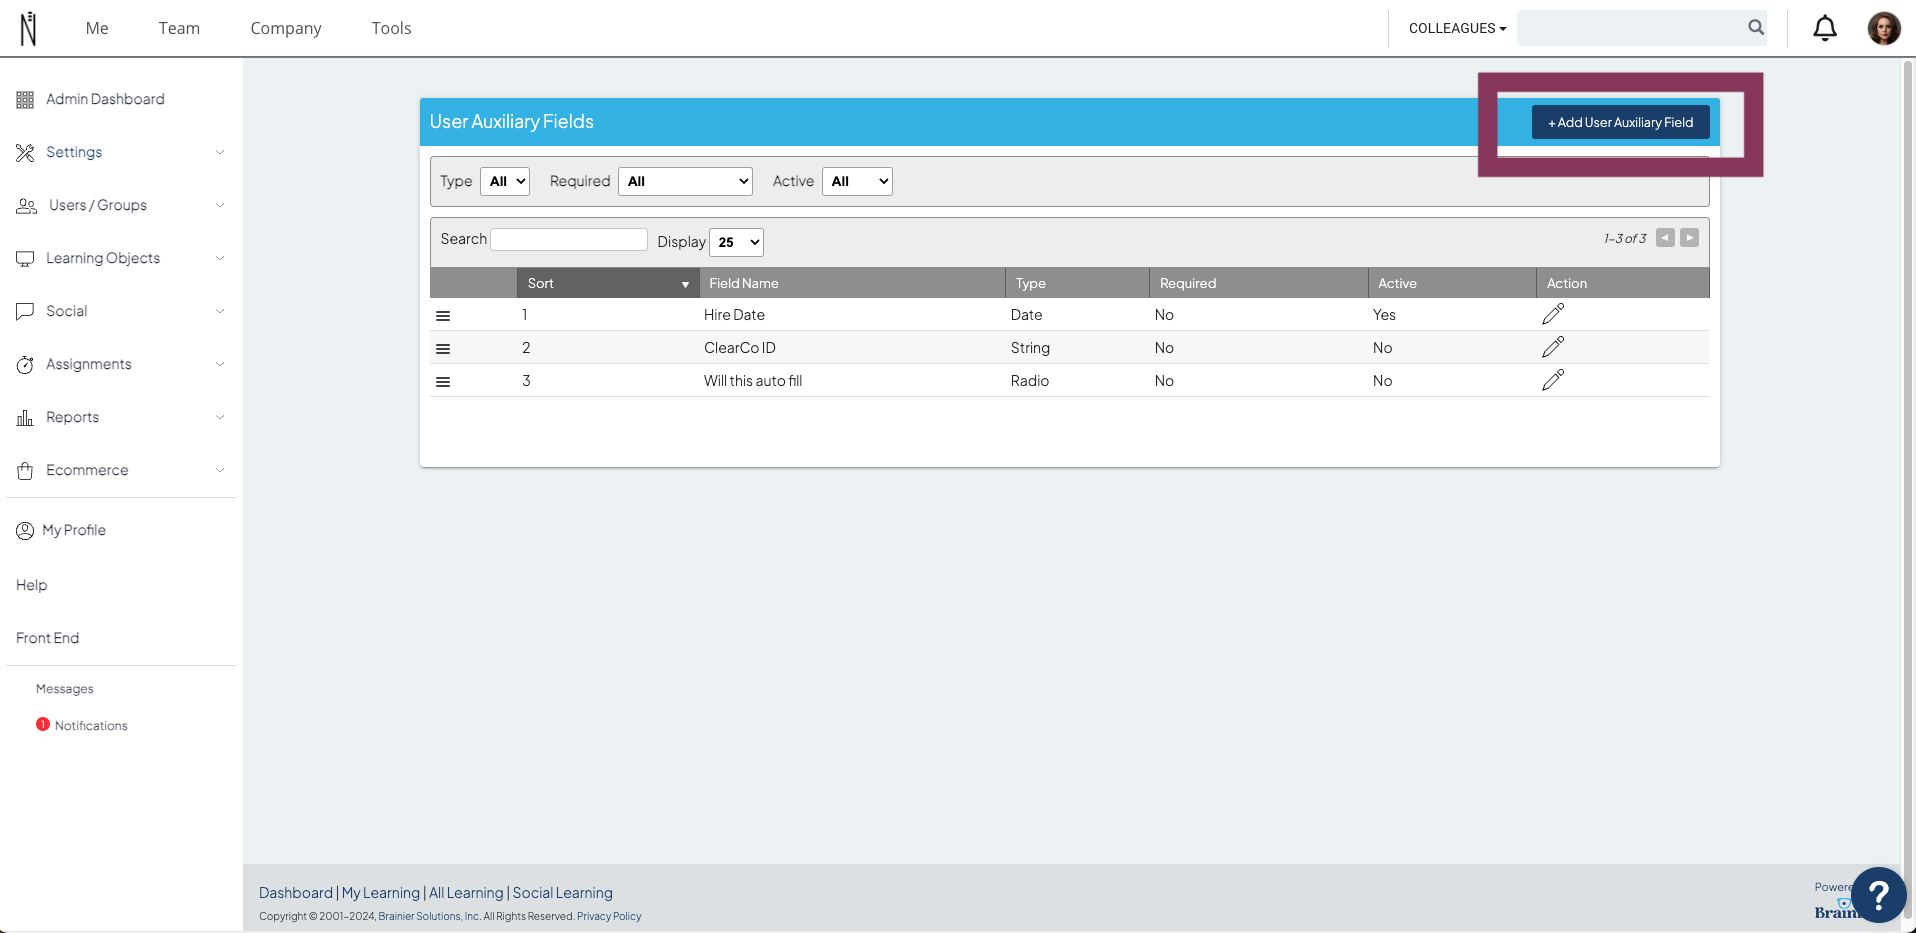
Task: Click the Learning Objects monitor icon
Action: [25, 259]
